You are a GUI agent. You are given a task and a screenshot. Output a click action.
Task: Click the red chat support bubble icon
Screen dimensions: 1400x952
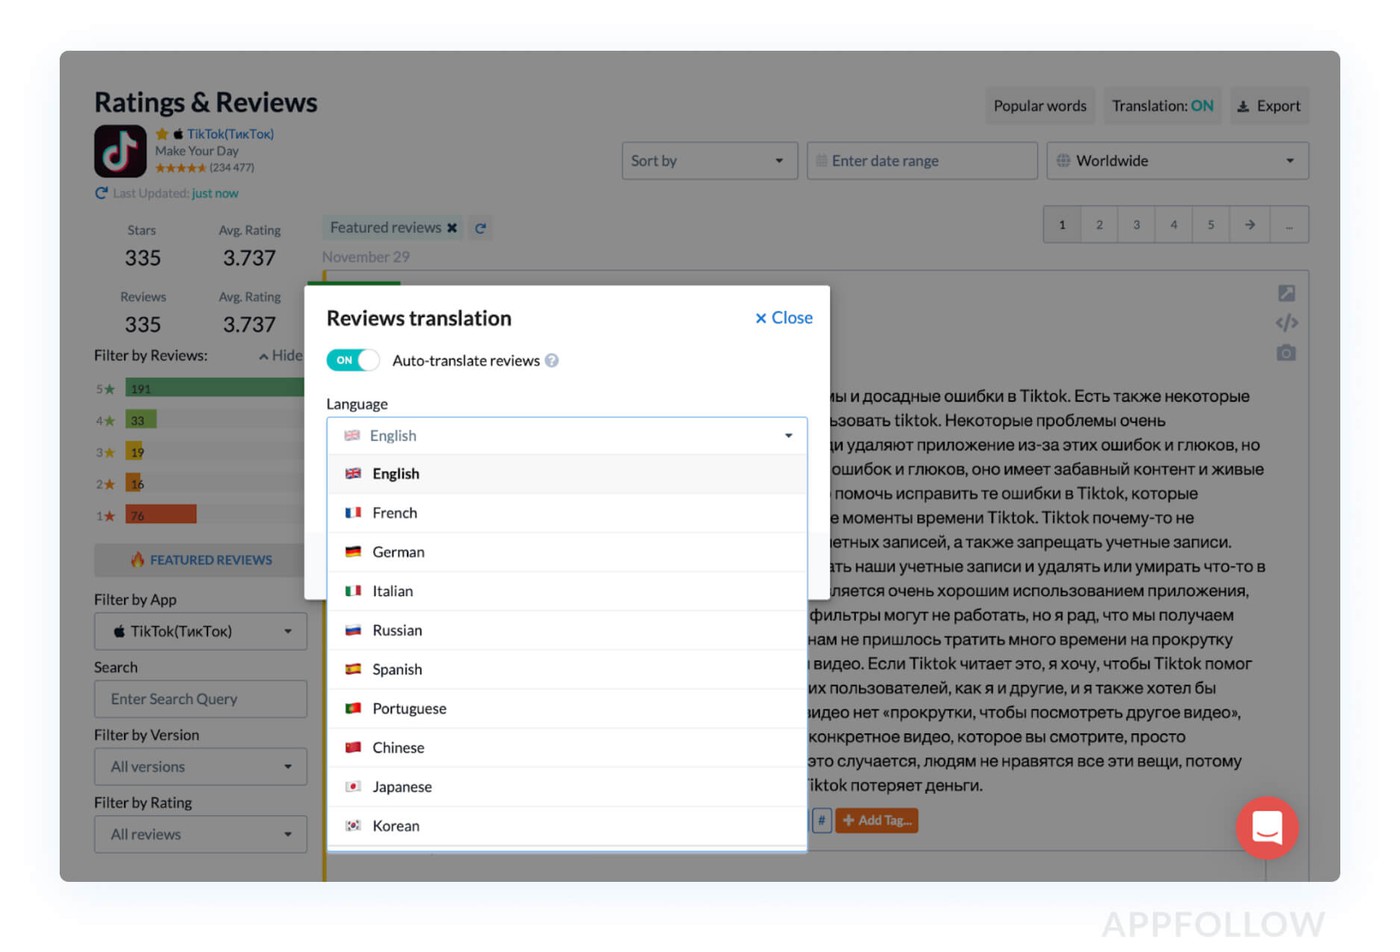click(1267, 828)
